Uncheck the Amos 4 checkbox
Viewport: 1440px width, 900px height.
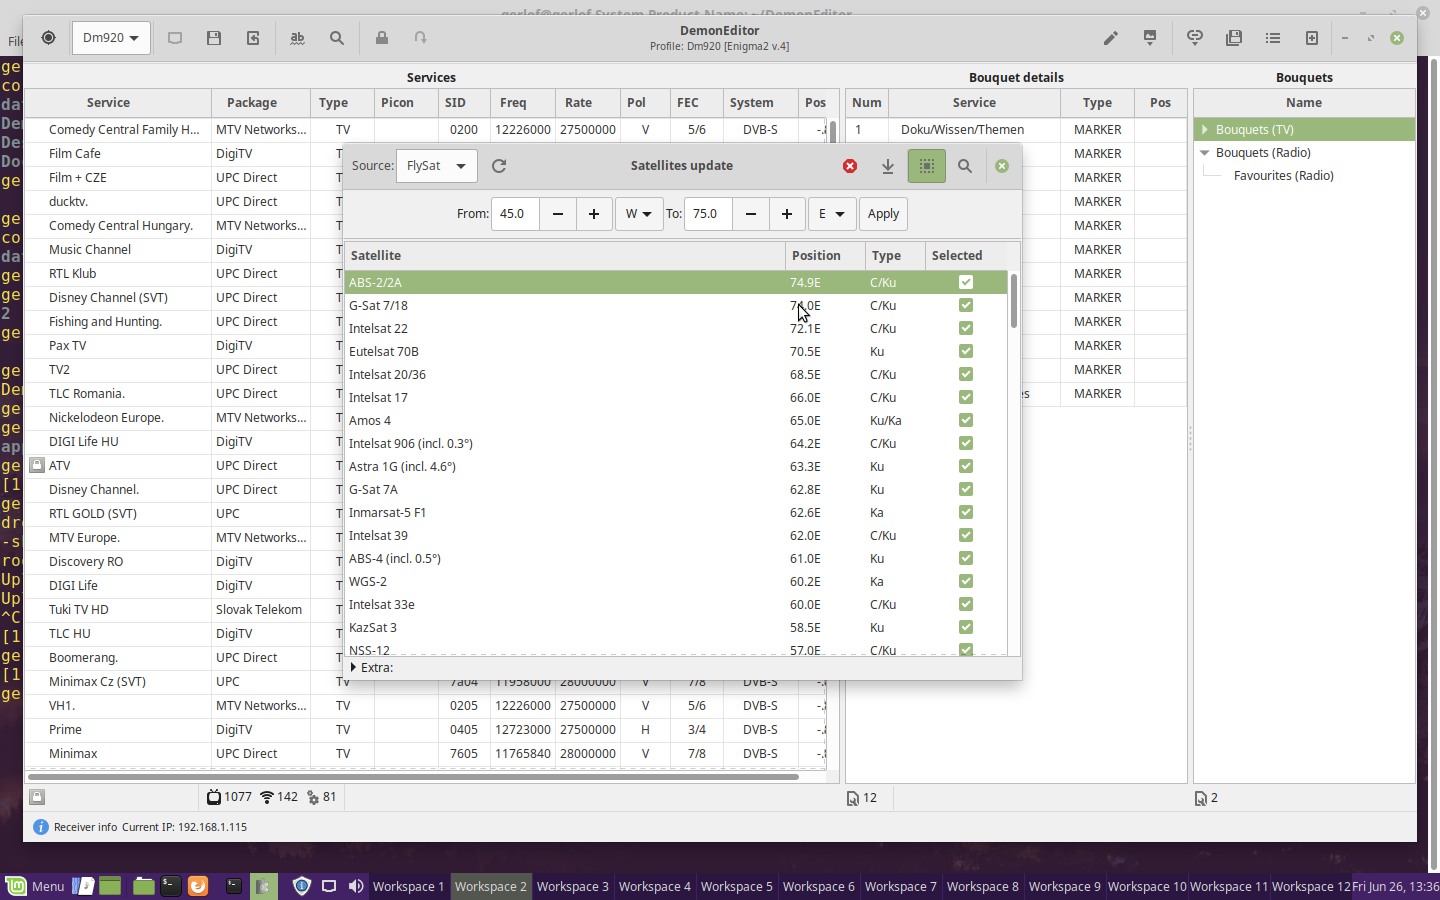[966, 420]
